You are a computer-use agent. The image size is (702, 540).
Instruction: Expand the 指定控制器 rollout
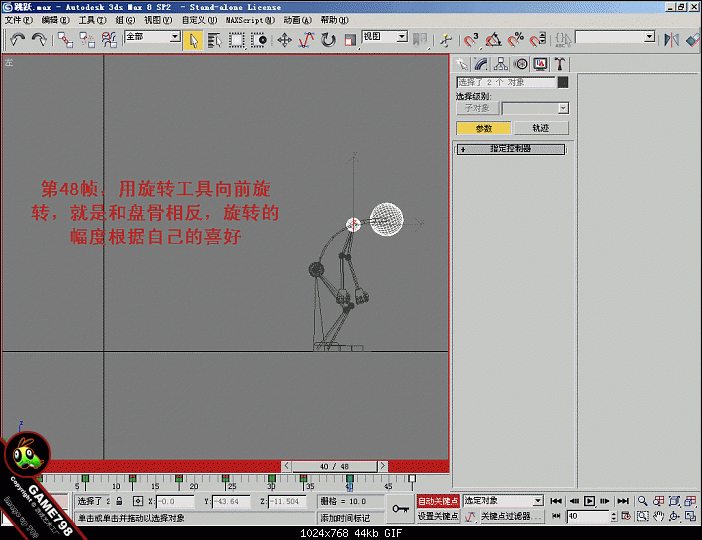[x=510, y=149]
